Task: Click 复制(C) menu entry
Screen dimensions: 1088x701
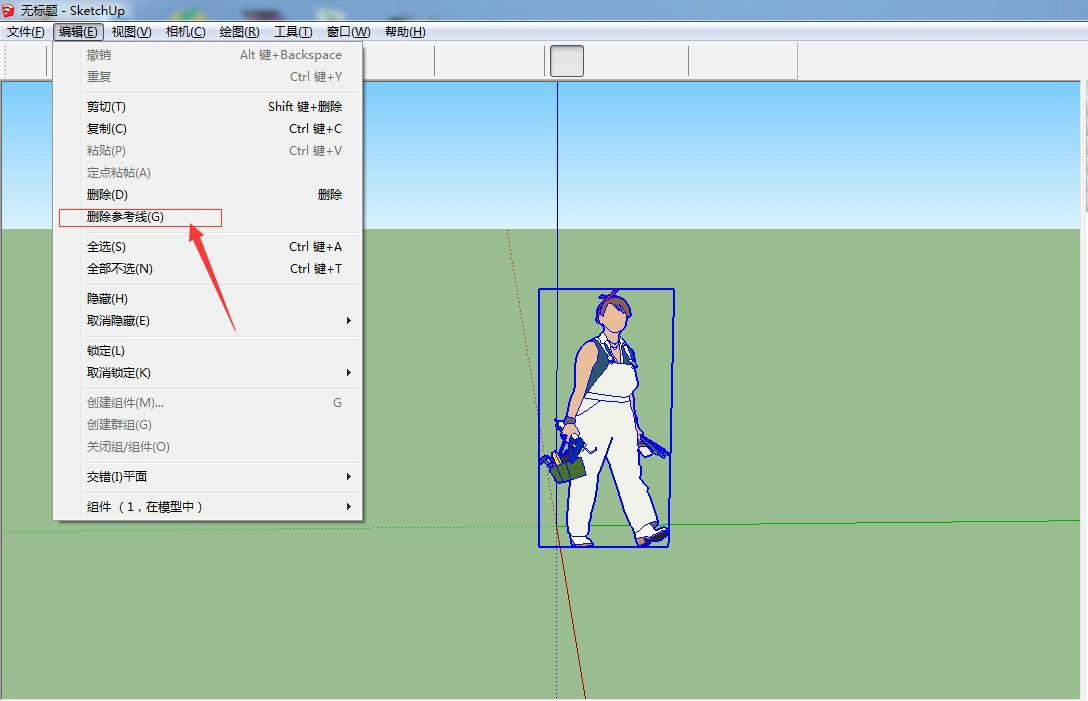Action: tap(107, 129)
